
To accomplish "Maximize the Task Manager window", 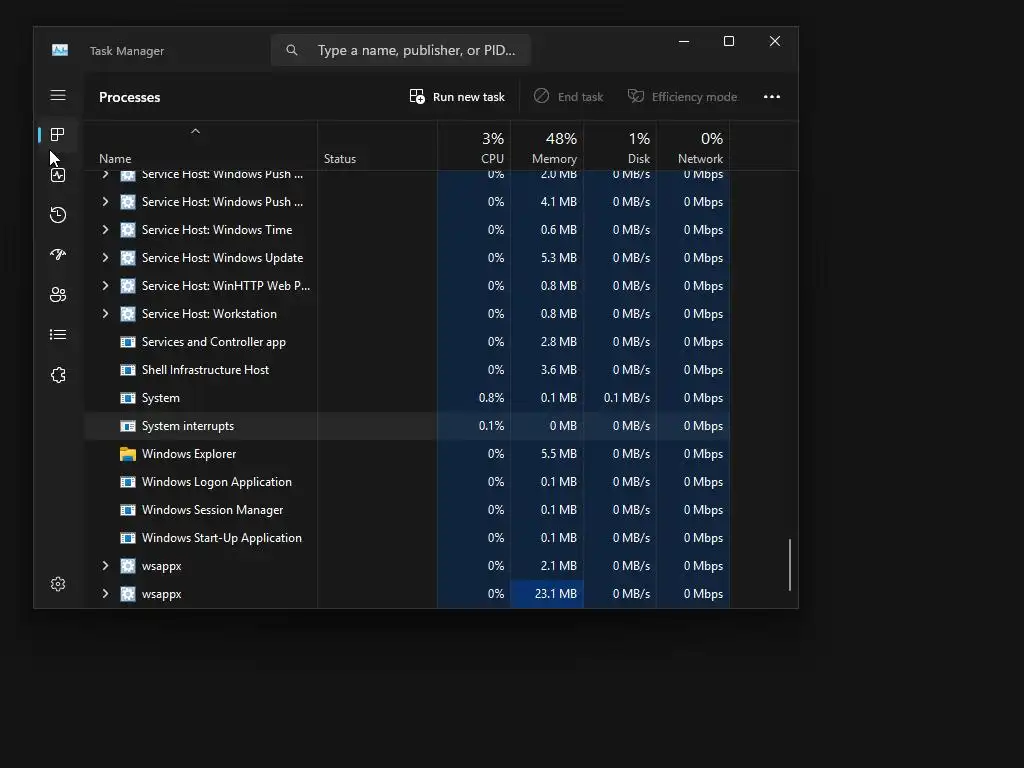I will [729, 41].
